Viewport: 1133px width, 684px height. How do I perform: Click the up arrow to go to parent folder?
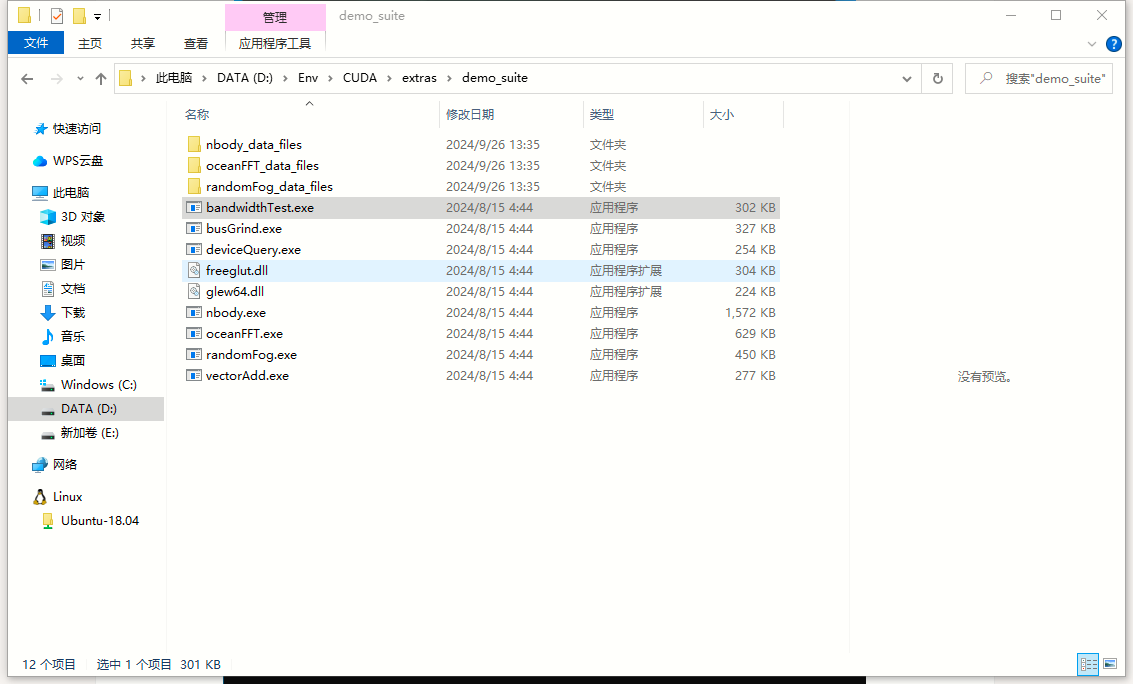pyautogui.click(x=100, y=78)
